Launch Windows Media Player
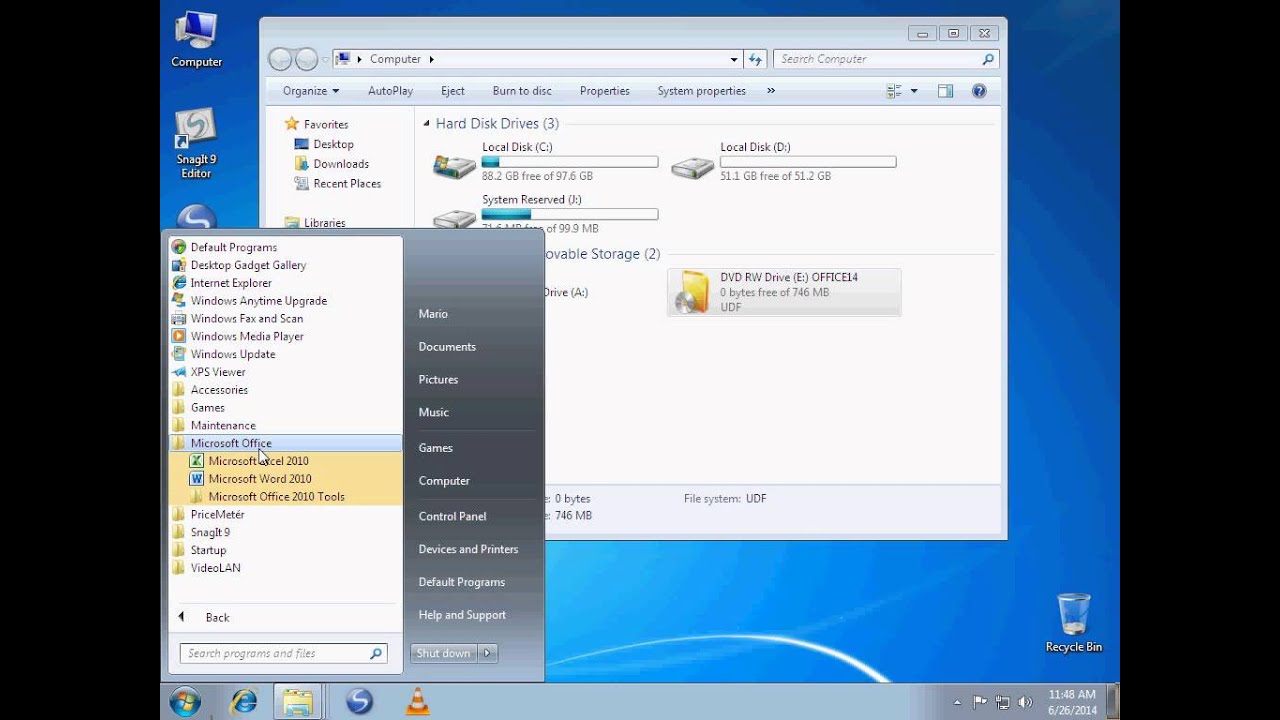Viewport: 1280px width, 720px height. click(247, 337)
